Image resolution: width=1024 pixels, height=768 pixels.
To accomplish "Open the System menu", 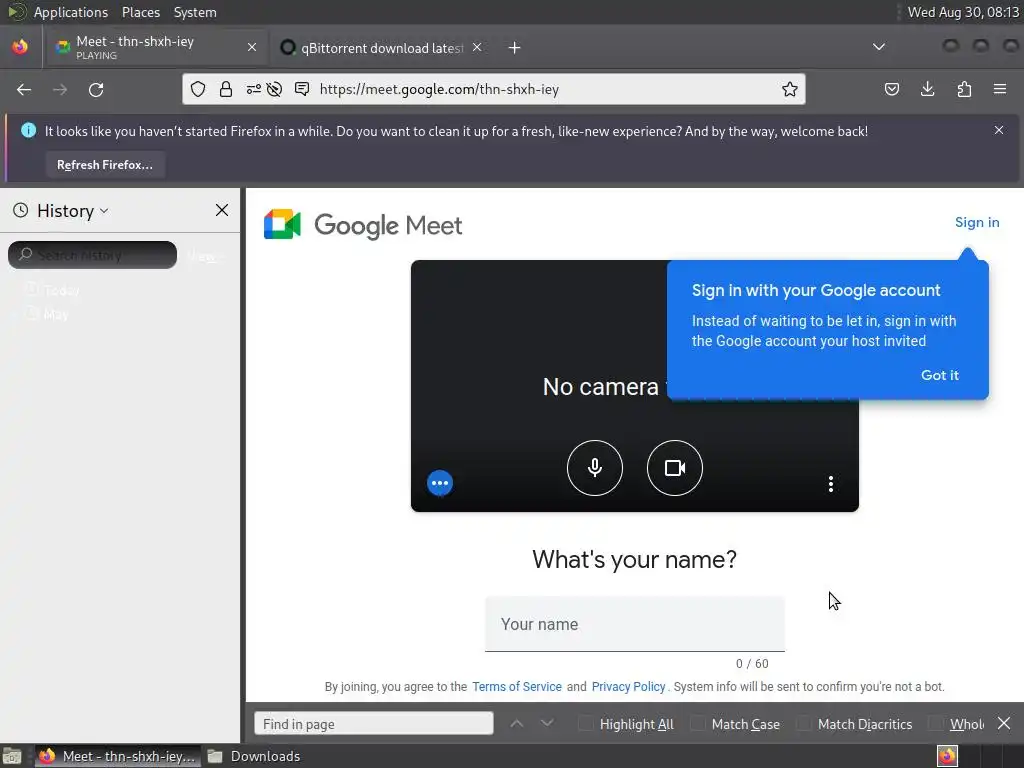I will tap(195, 12).
